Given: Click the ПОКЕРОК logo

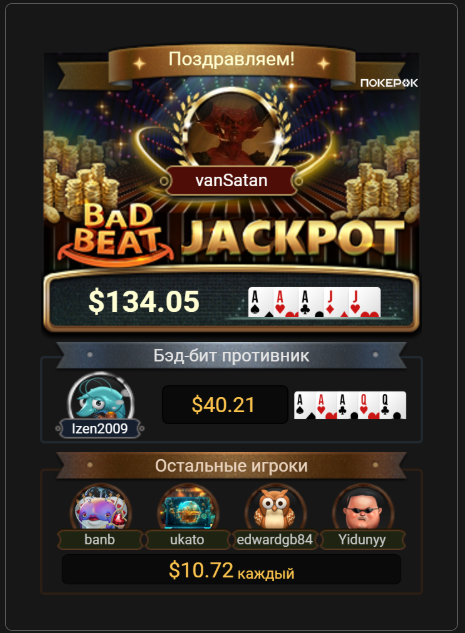Looking at the screenshot, I should pos(389,83).
